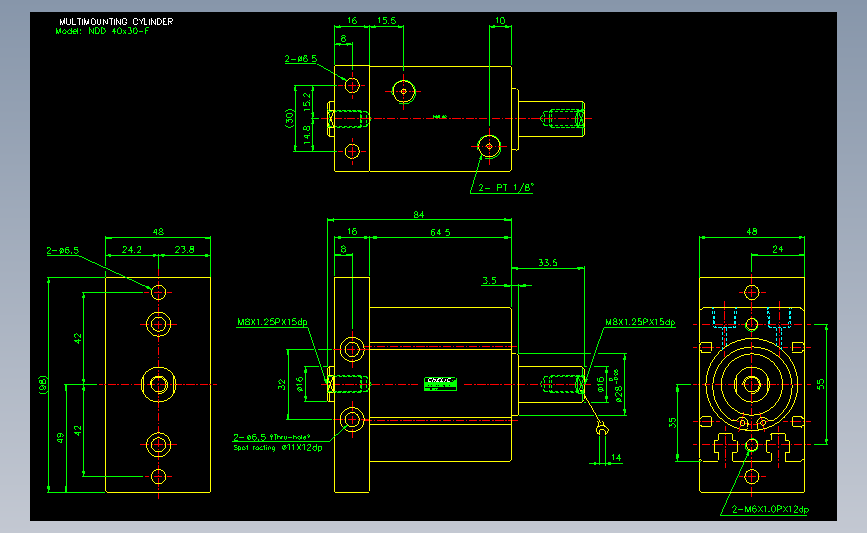Click the left "M8X1.25PX15dp" thread callout
This screenshot has height=533, width=867.
272,322
